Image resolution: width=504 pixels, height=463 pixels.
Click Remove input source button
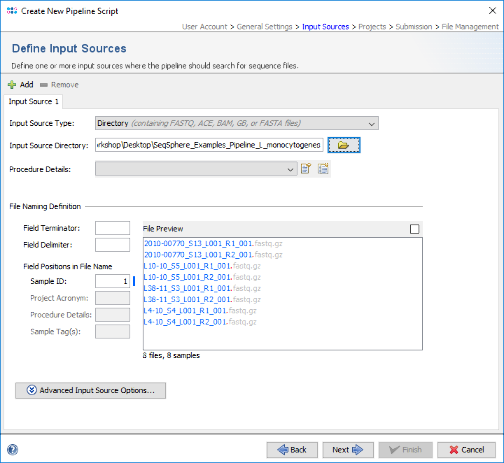tap(59, 85)
